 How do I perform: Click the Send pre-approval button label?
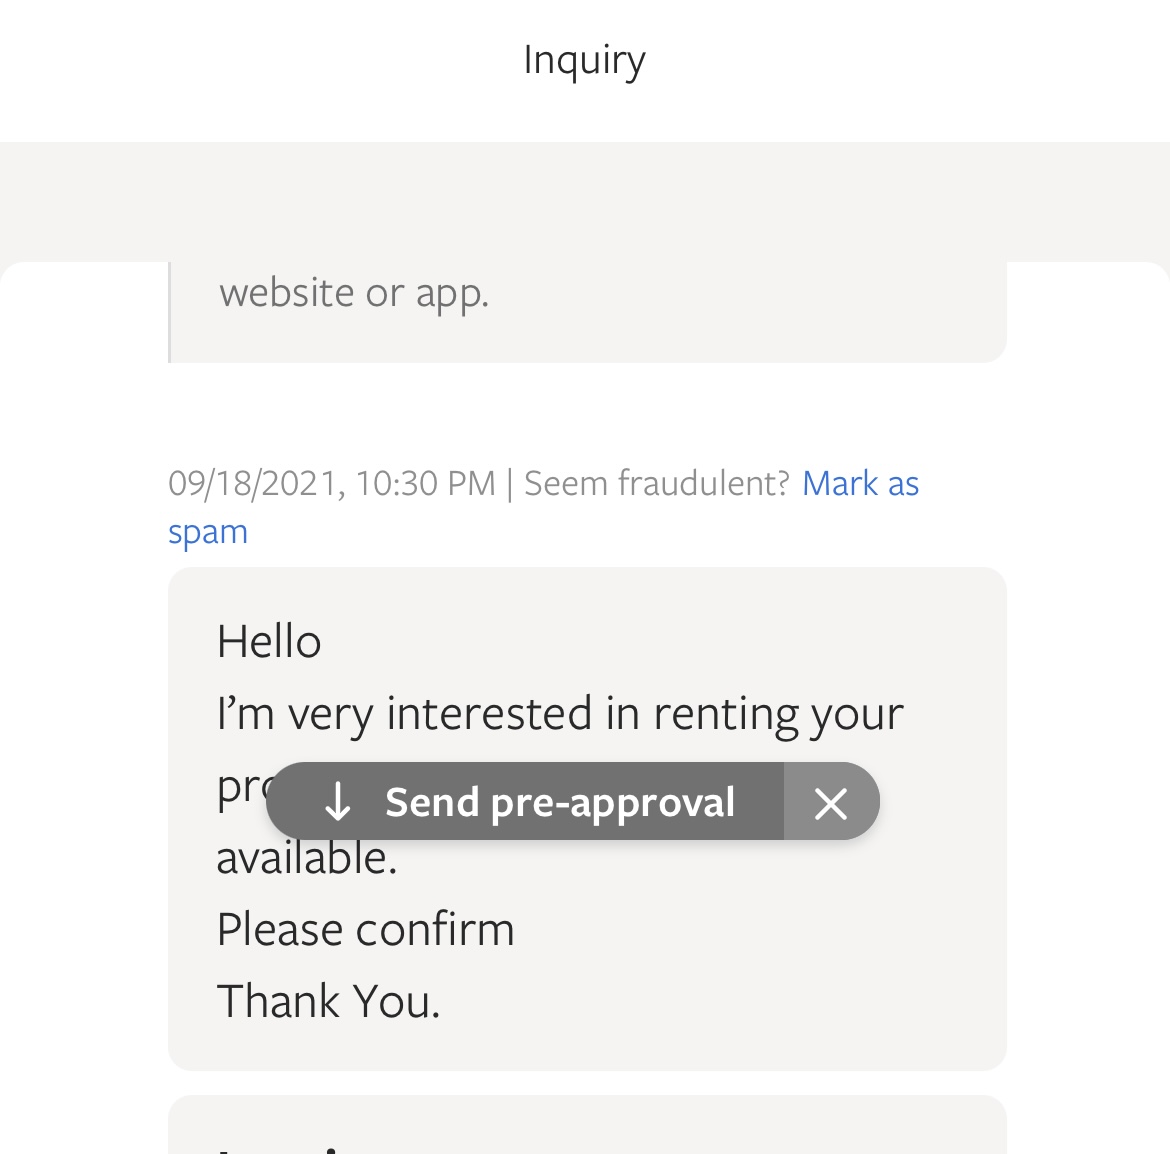point(560,803)
